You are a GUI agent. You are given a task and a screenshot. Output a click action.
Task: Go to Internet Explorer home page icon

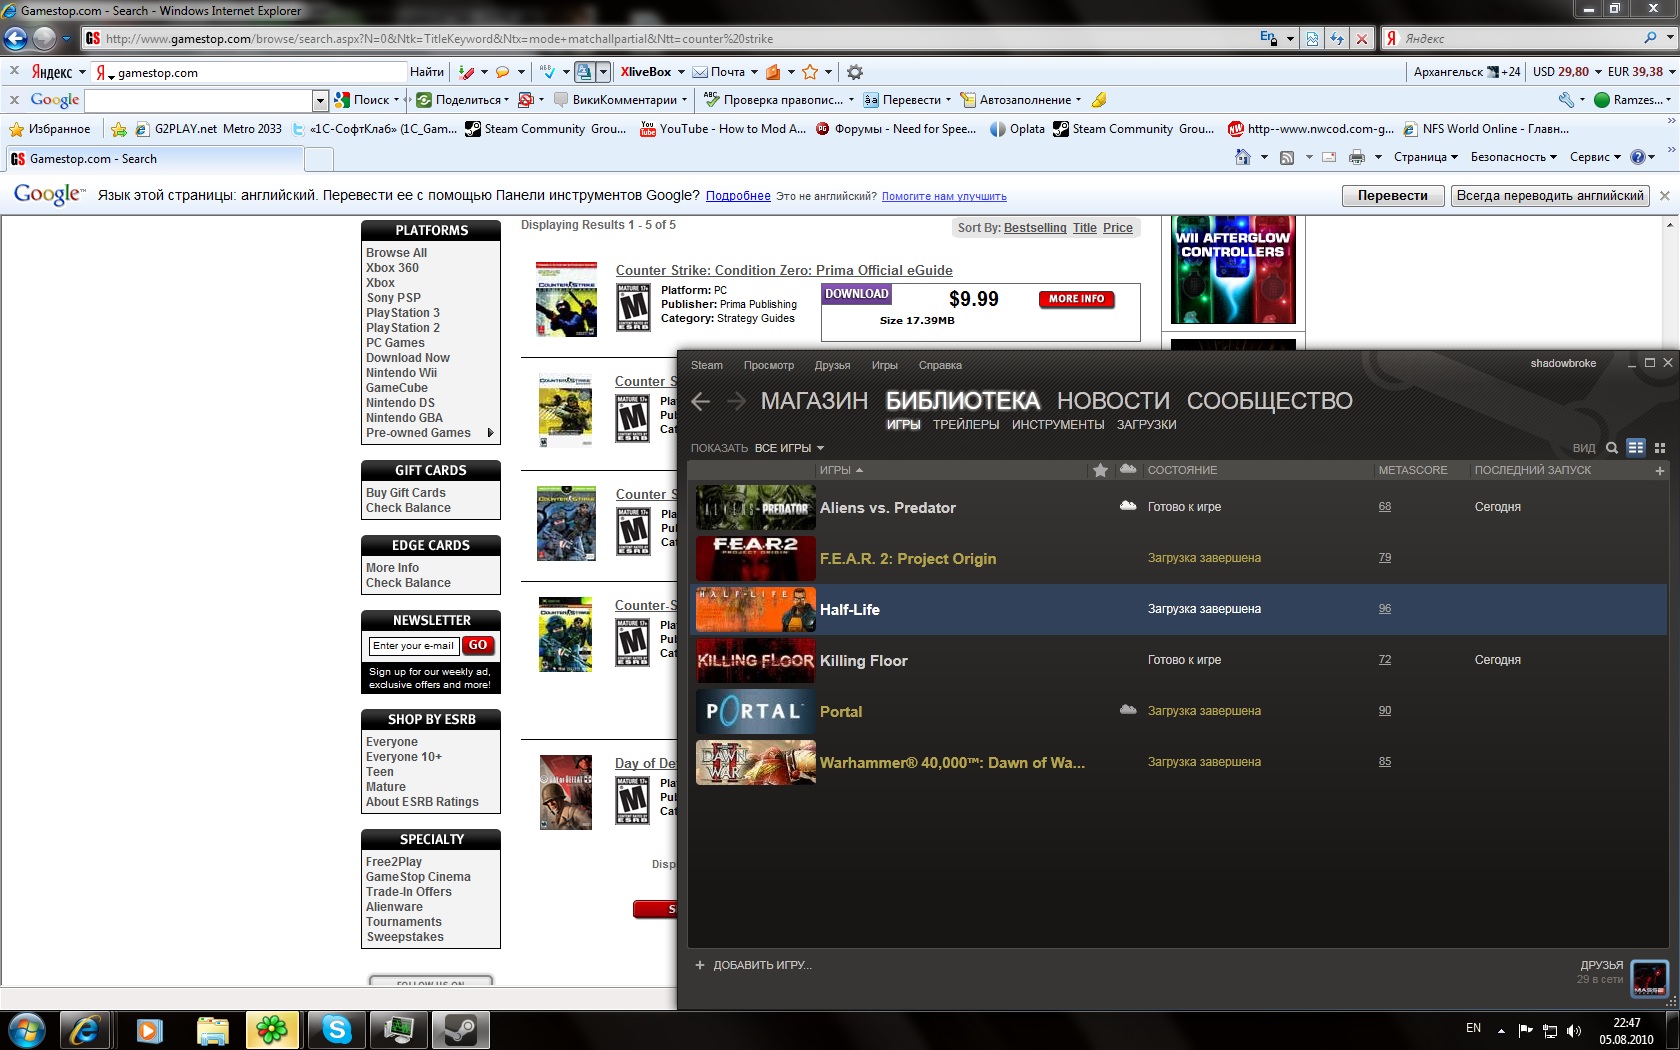coord(1243,157)
